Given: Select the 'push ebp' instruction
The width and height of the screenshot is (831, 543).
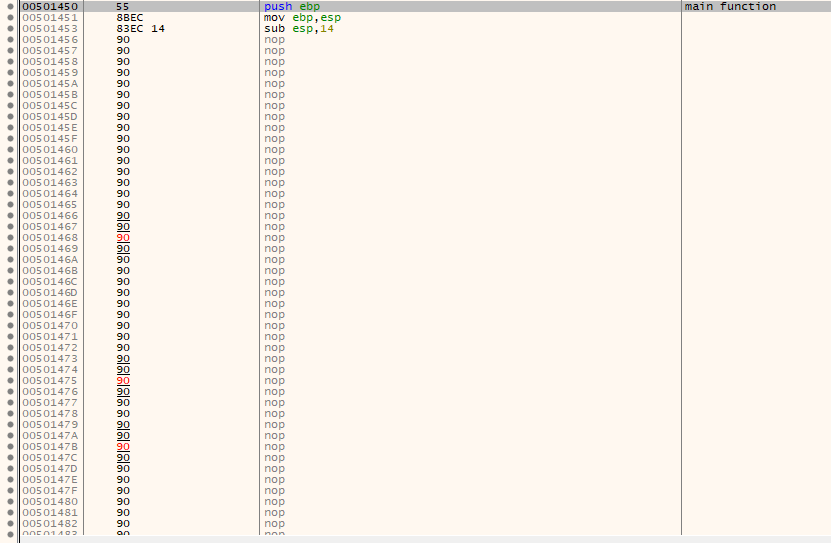Looking at the screenshot, I should [292, 6].
